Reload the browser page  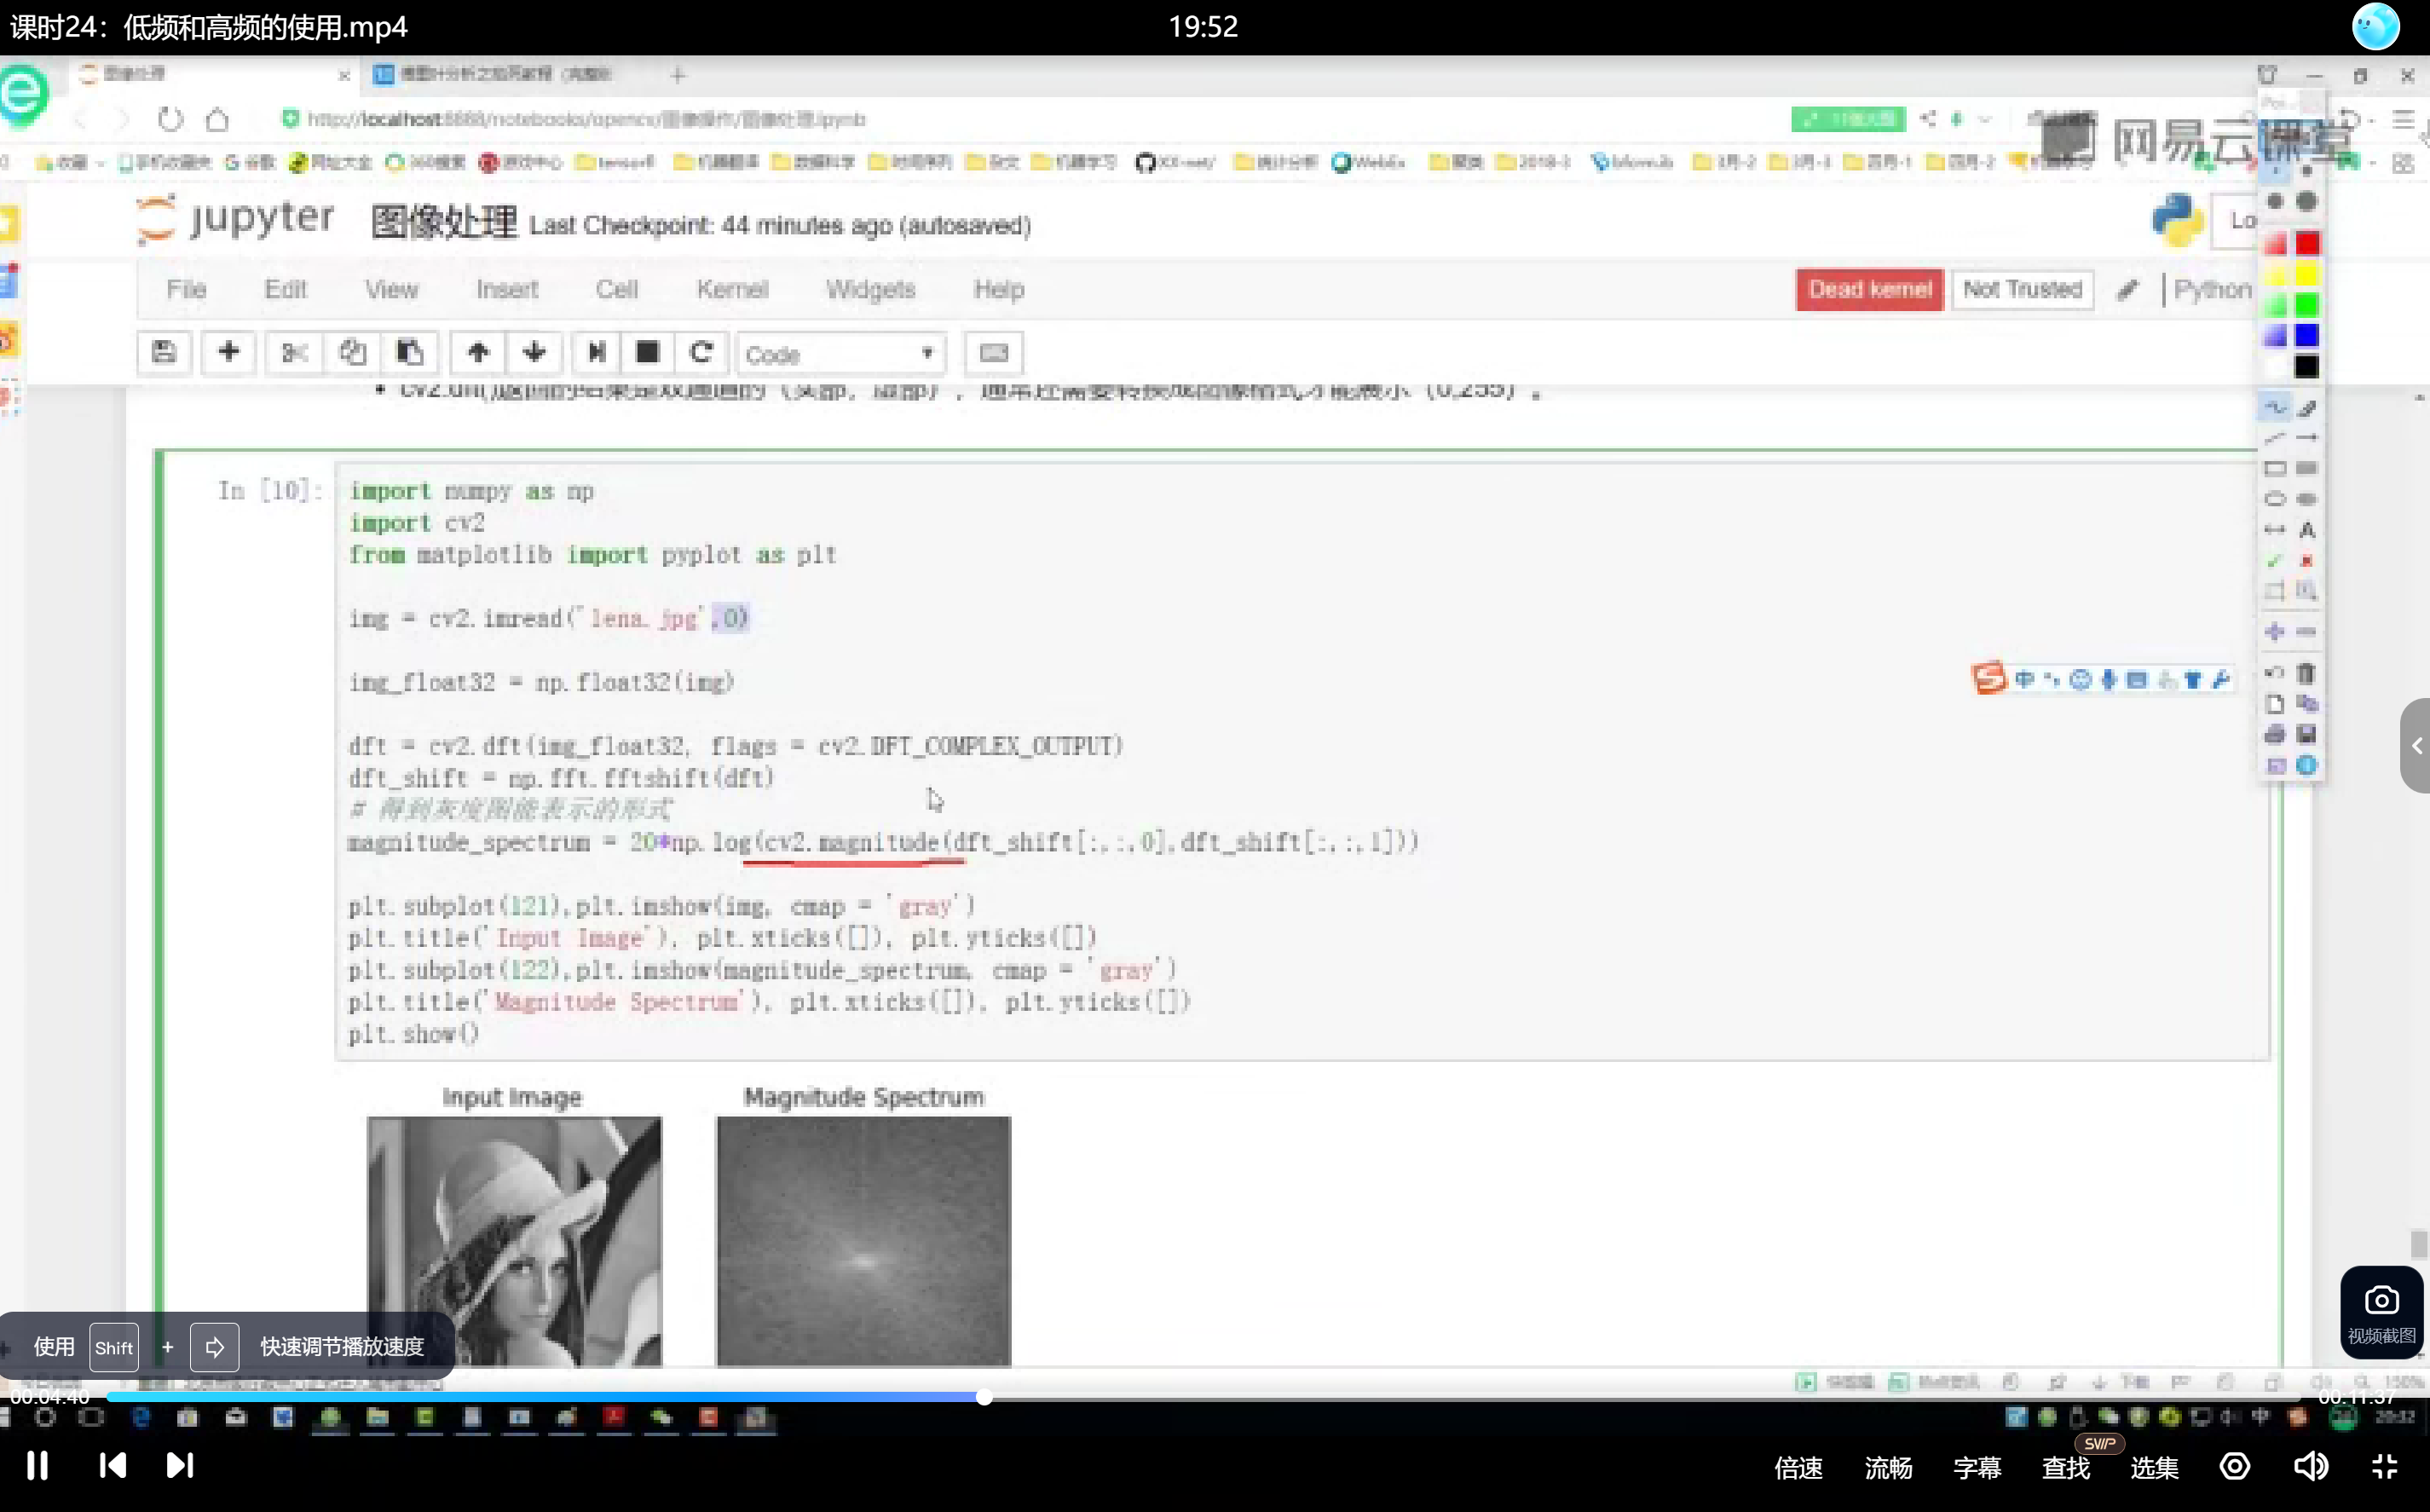[170, 120]
